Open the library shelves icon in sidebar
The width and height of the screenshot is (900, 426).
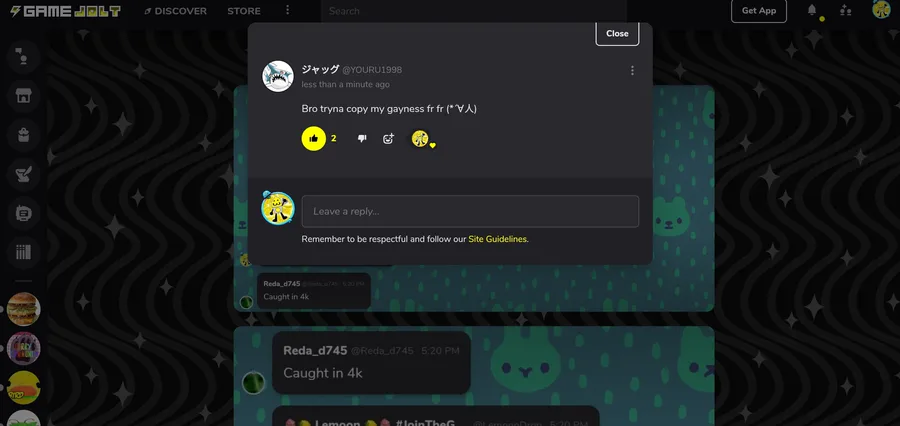click(24, 253)
